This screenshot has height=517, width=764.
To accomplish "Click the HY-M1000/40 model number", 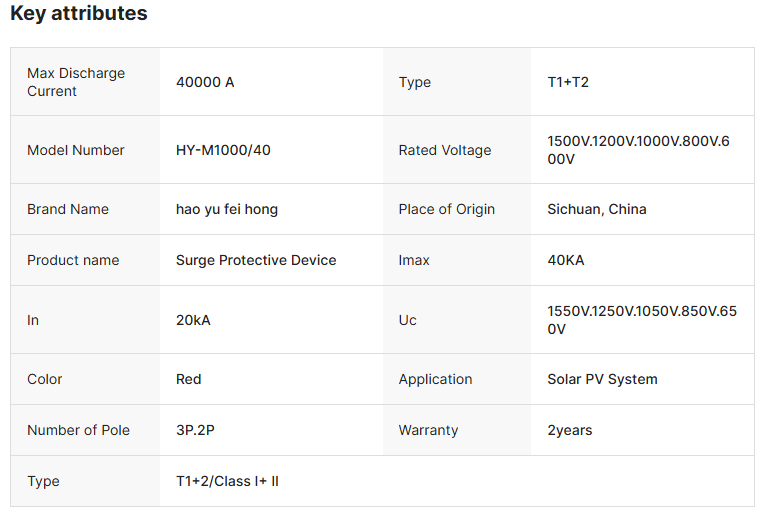I will (223, 150).
